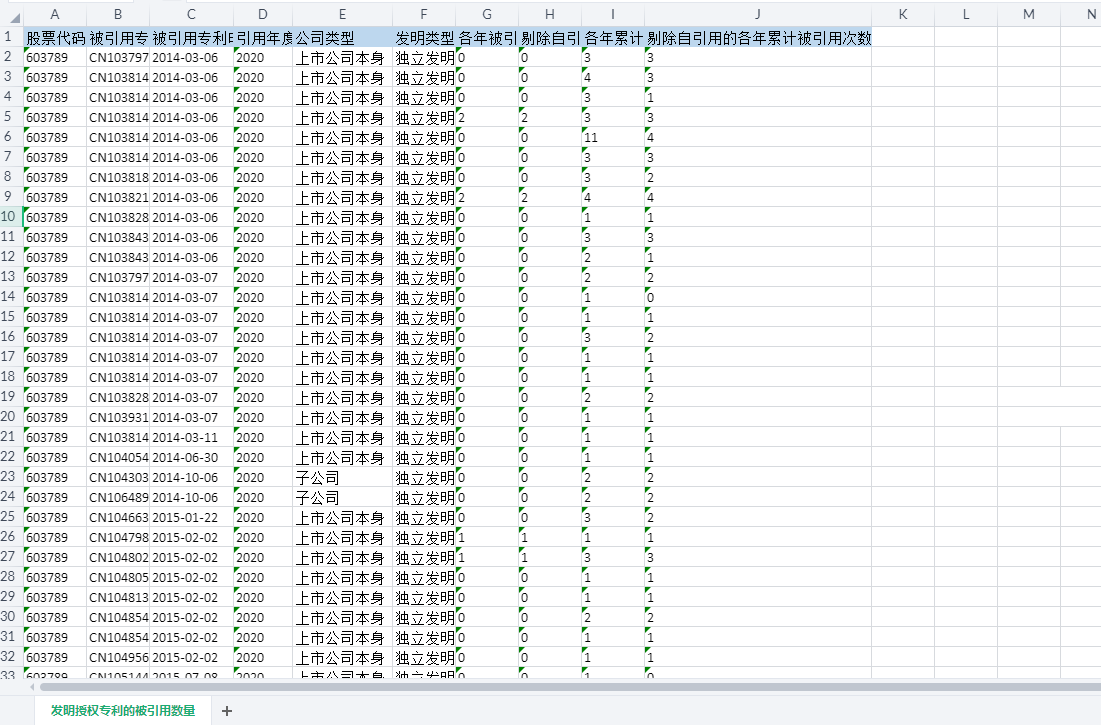This screenshot has height=725, width=1101.
Task: Select column E header
Action: [342, 14]
